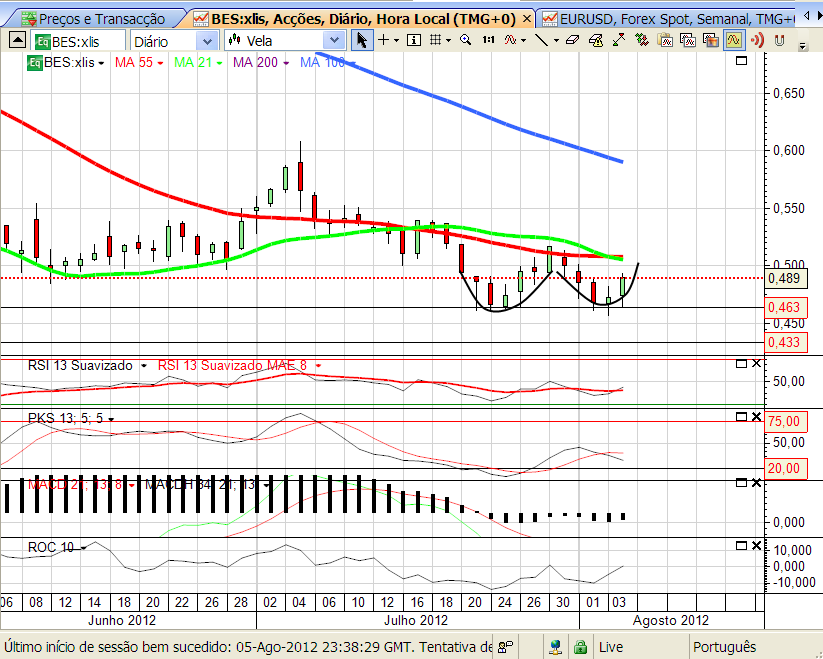Click the trade line tool icon

pyautogui.click(x=619, y=40)
